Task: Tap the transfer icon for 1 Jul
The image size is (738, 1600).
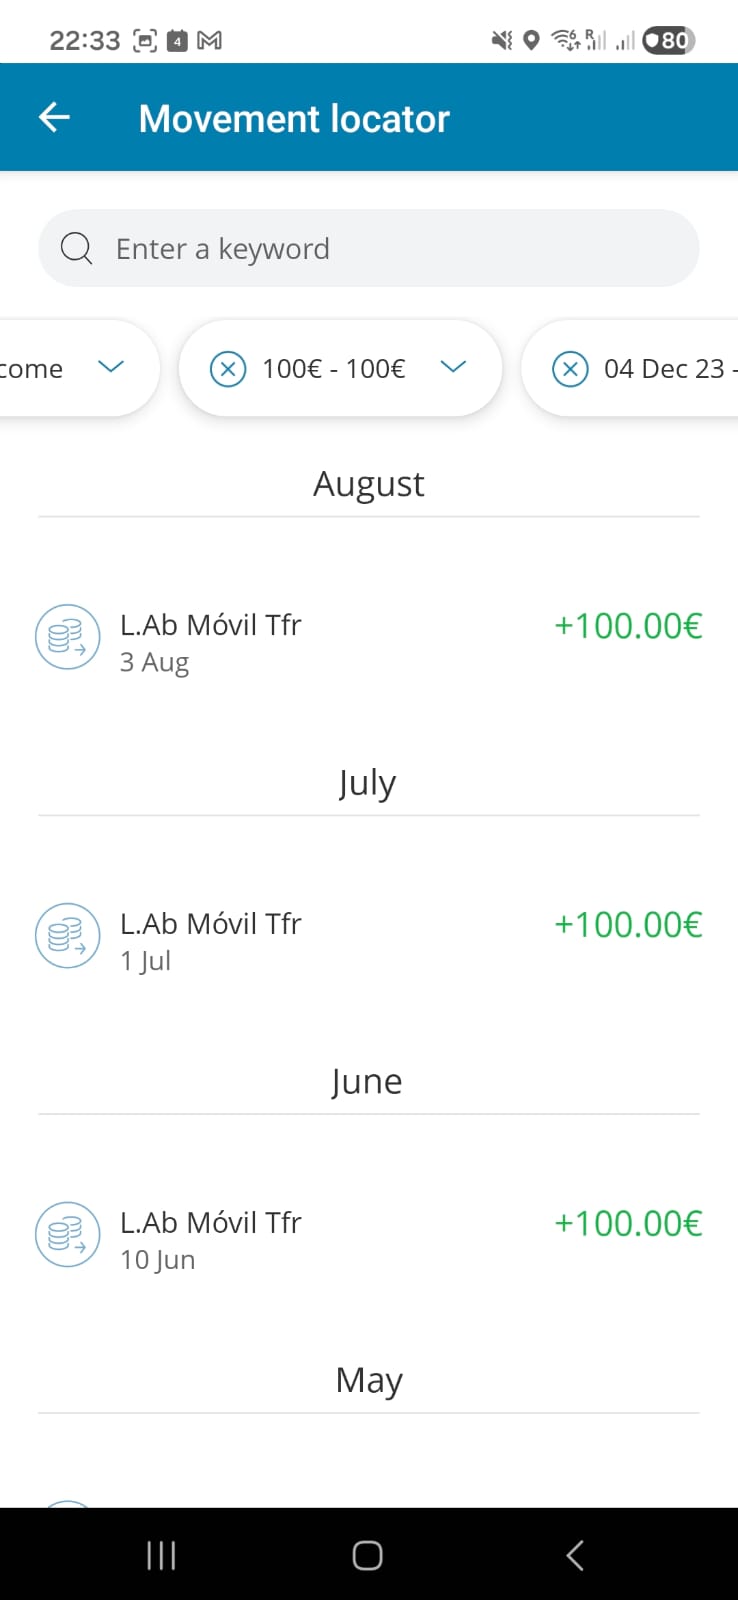Action: click(67, 936)
